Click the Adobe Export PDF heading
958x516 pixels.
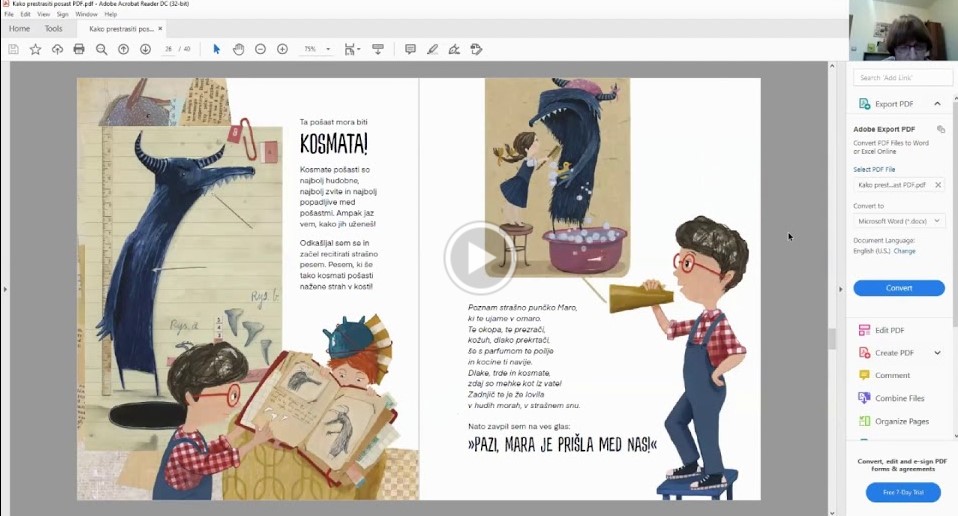click(884, 129)
